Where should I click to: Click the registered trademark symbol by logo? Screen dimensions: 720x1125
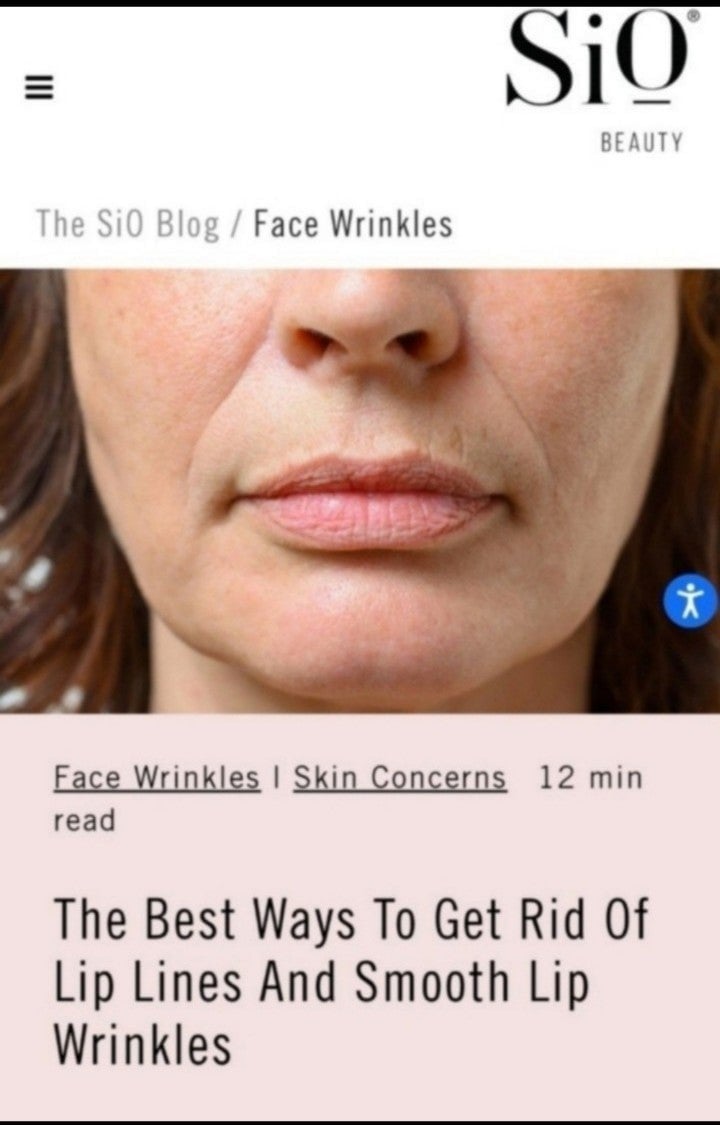[693, 16]
